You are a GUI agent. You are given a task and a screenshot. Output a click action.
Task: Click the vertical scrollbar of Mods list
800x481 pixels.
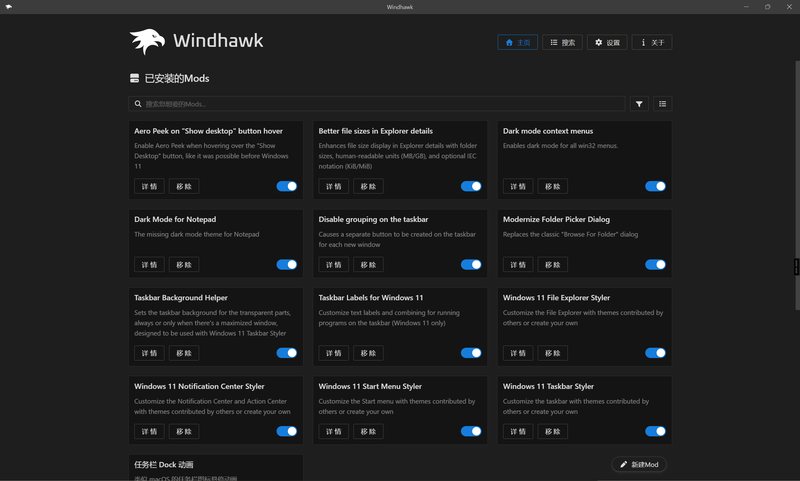(797, 184)
